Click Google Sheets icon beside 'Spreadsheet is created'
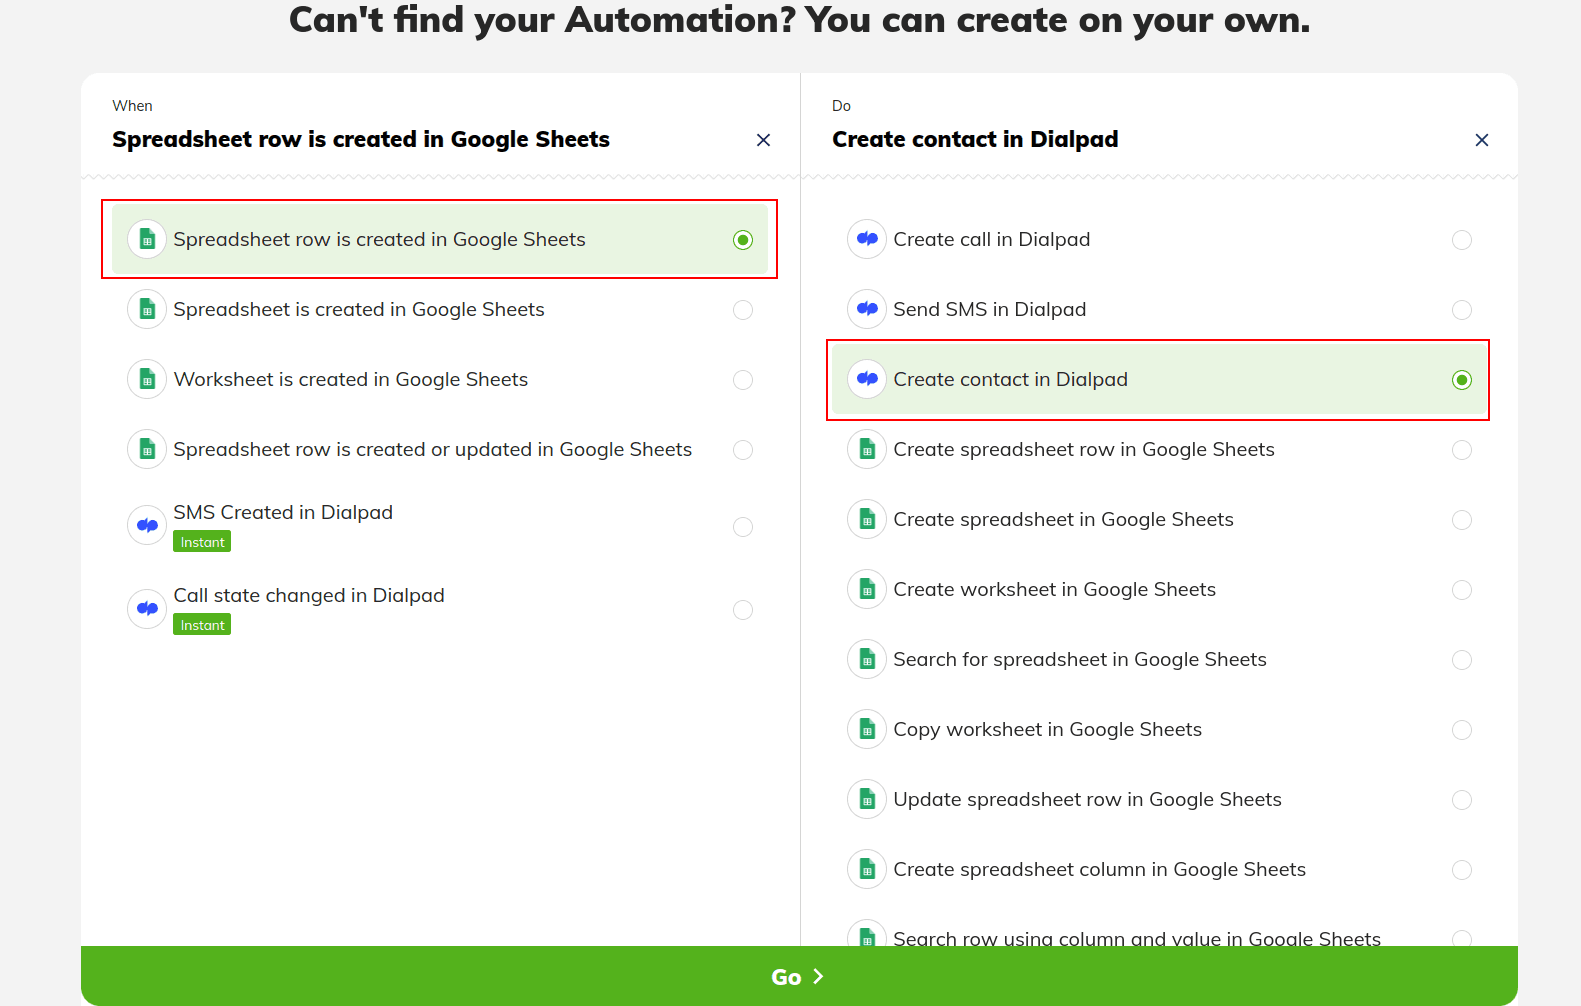 147,310
